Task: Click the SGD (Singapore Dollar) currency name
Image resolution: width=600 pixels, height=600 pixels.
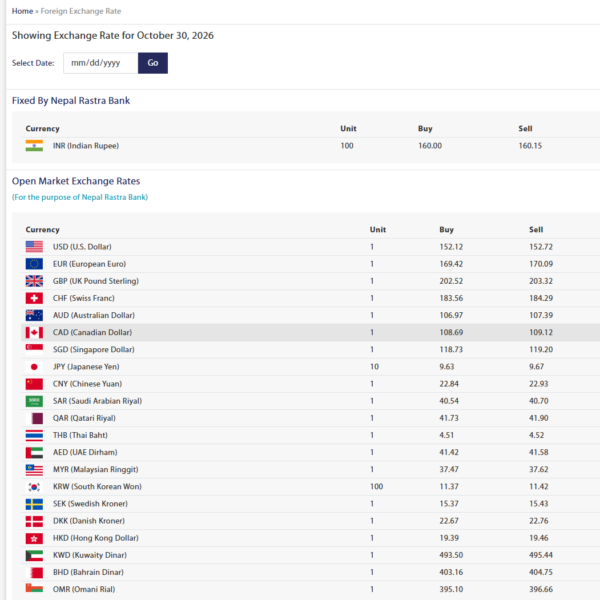Action: point(94,350)
